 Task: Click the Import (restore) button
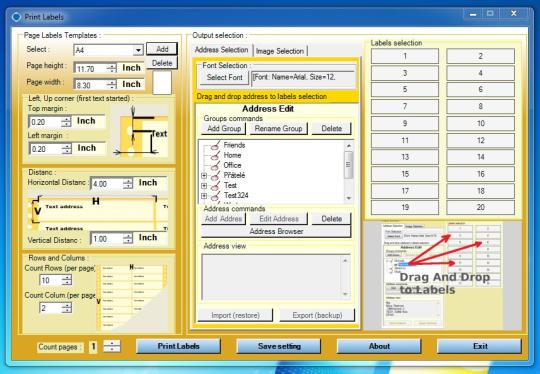tap(235, 315)
